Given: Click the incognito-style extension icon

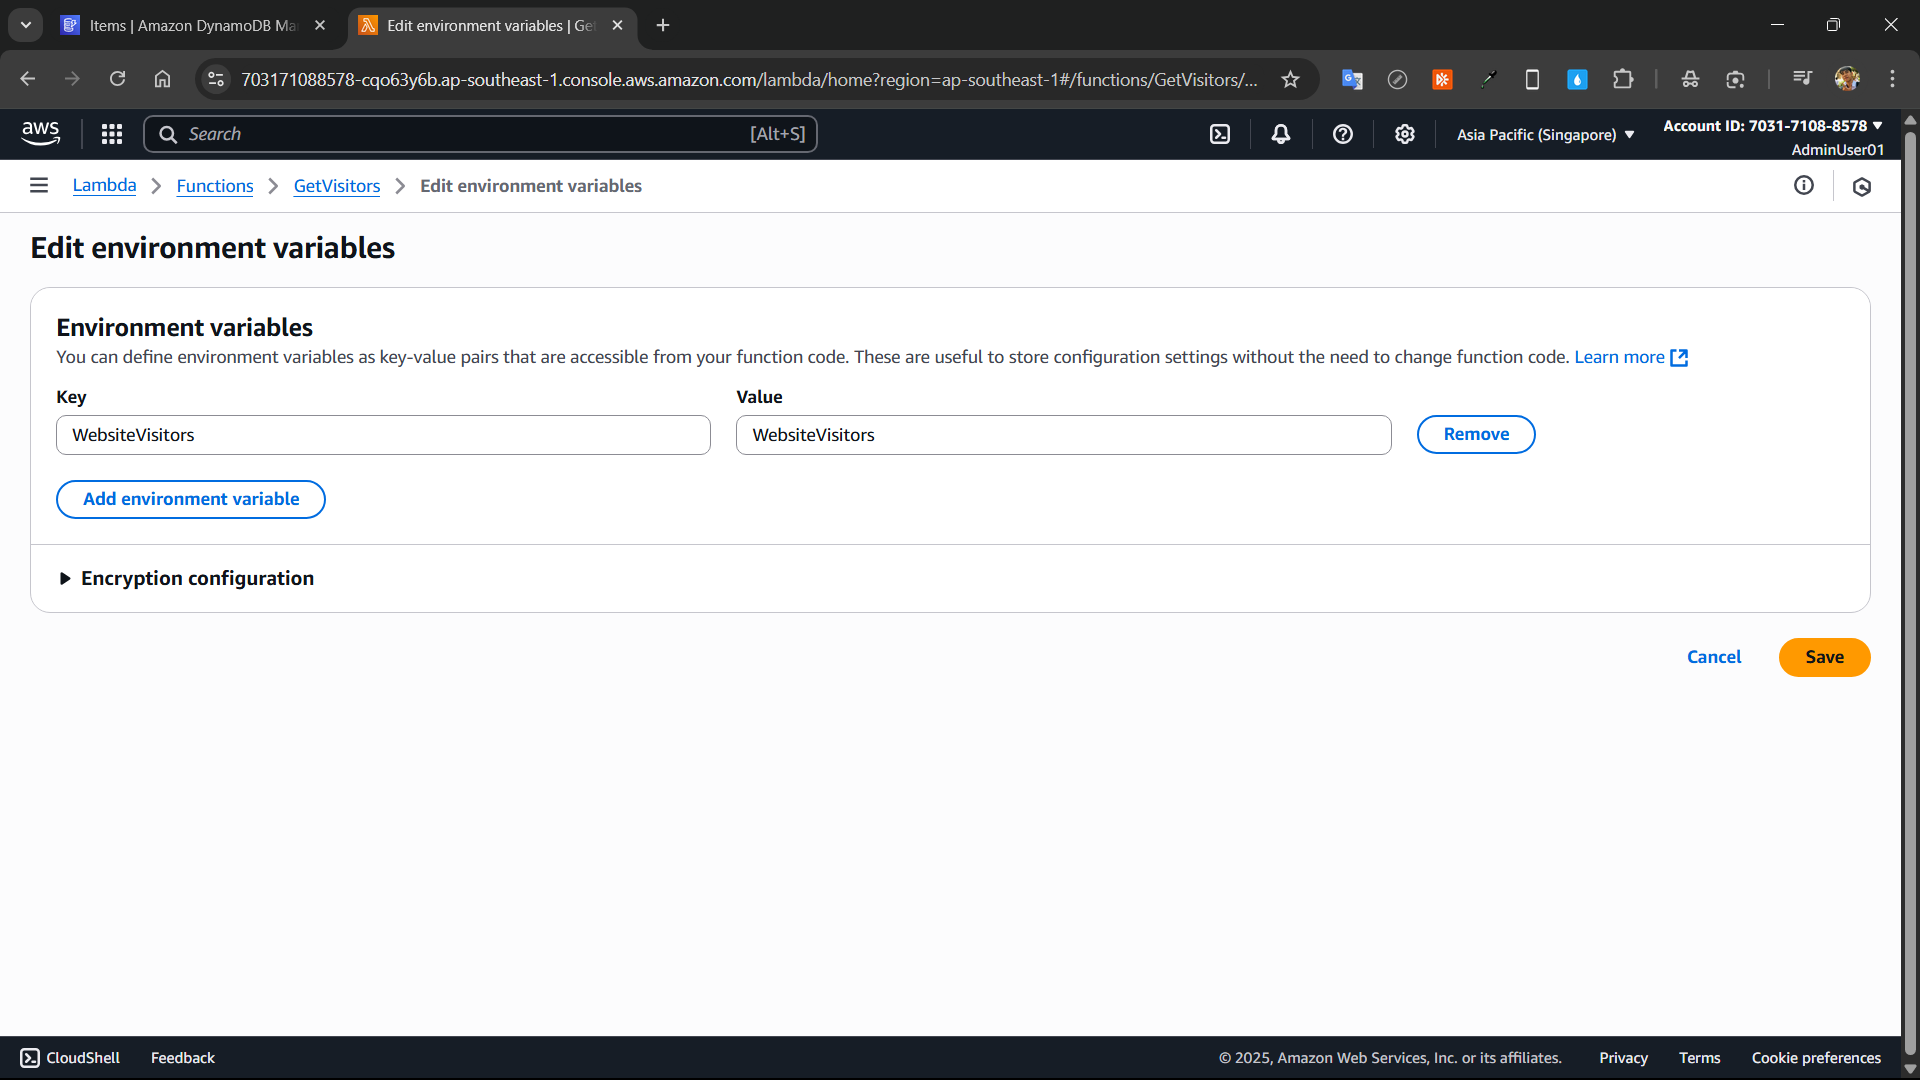Looking at the screenshot, I should coord(1690,79).
